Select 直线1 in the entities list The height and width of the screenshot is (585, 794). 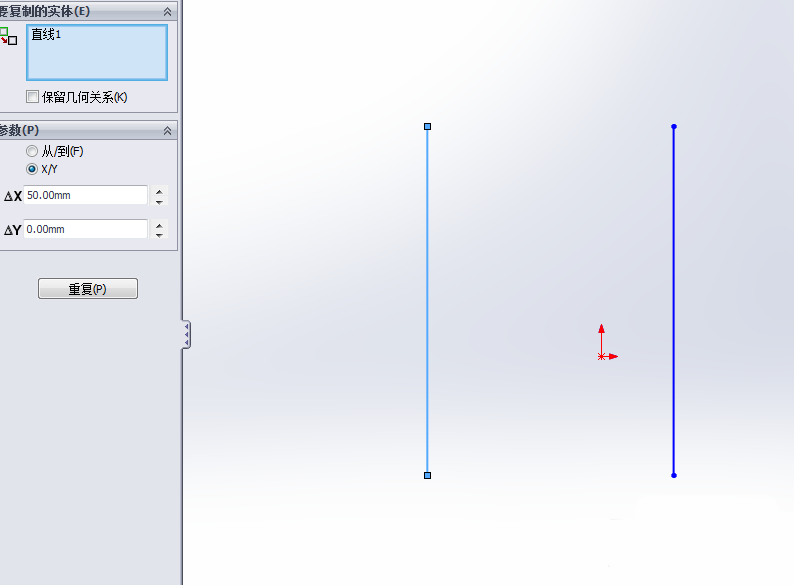pos(46,34)
